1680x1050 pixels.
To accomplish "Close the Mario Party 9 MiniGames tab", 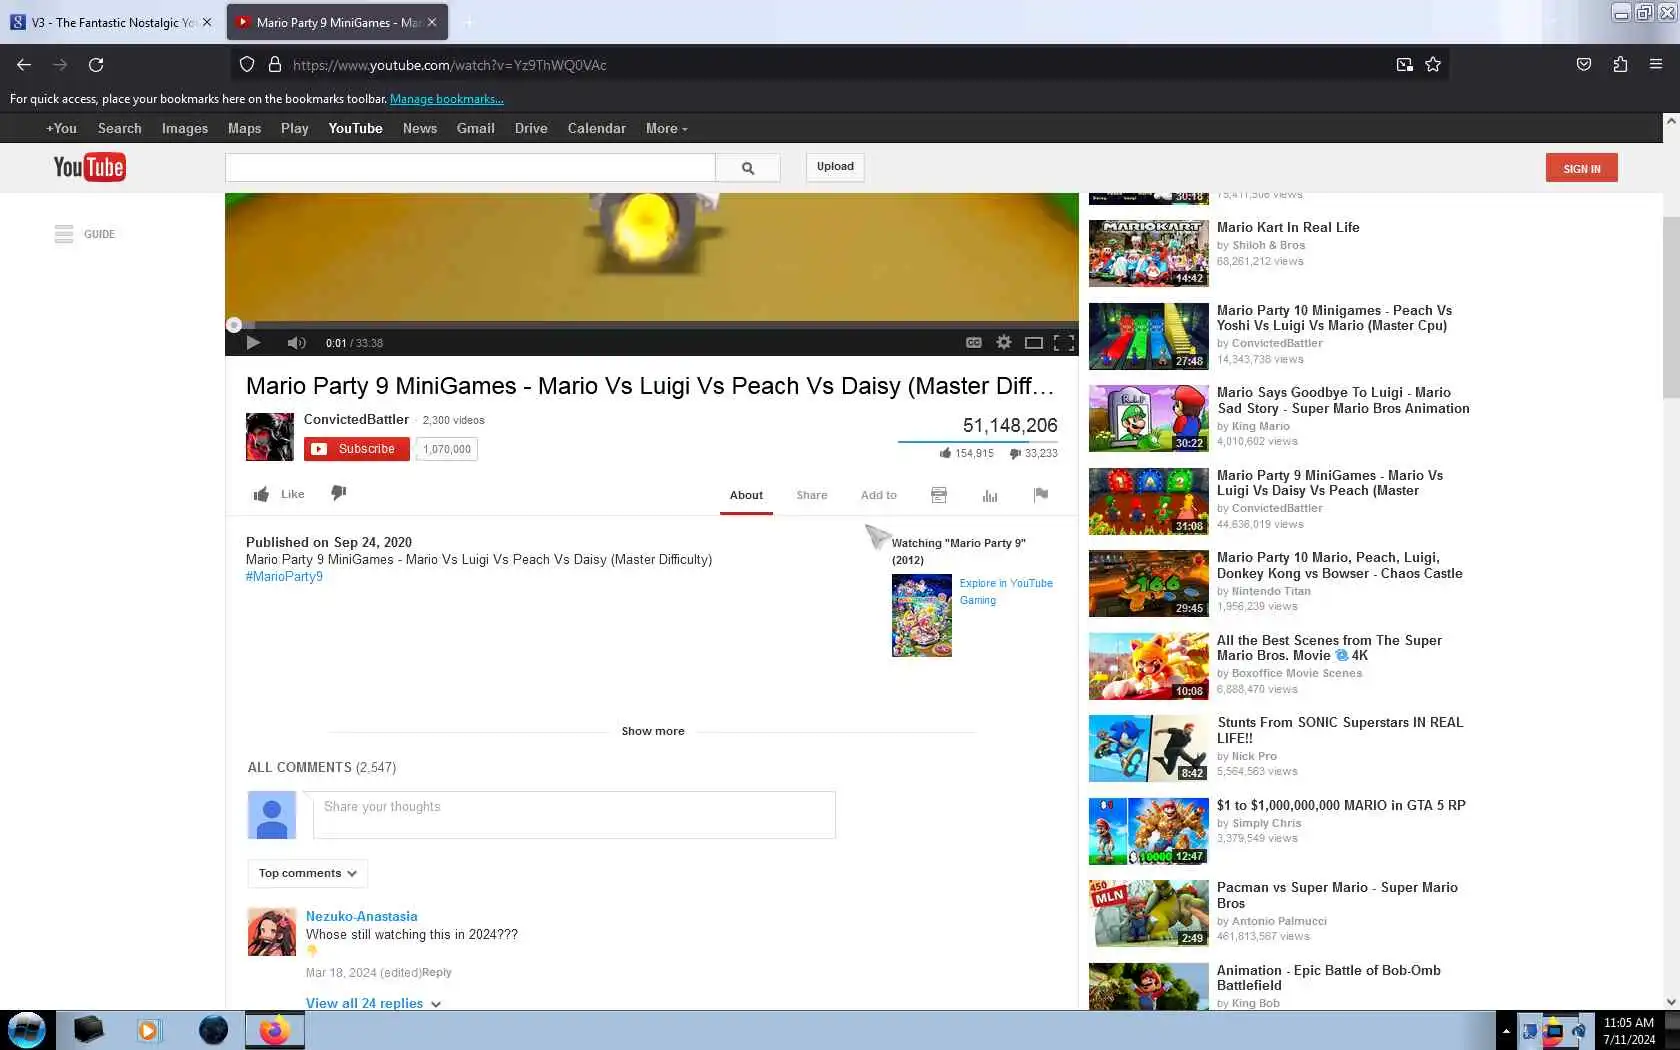I will pyautogui.click(x=432, y=22).
